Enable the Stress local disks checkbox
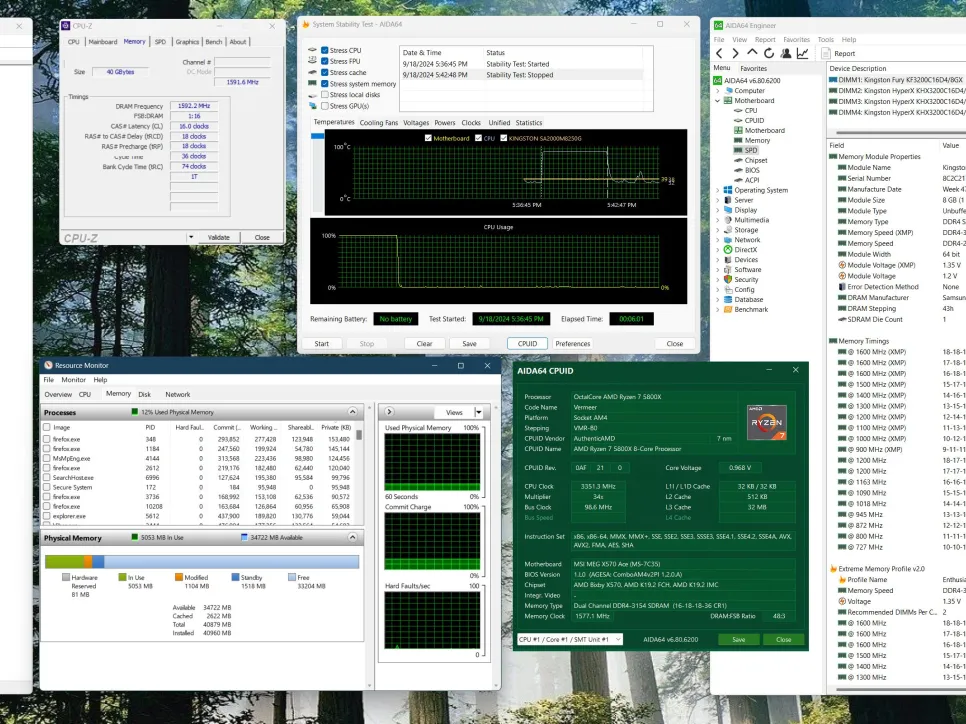The image size is (966, 724). click(325, 95)
